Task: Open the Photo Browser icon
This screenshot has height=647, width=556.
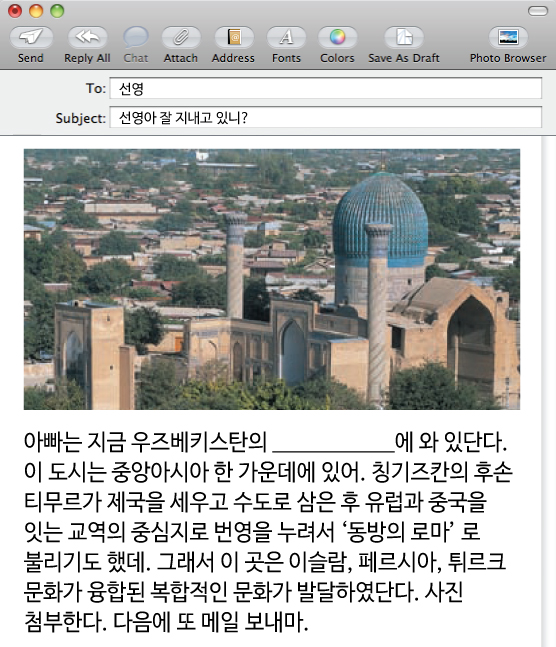Action: pyautogui.click(x=508, y=38)
